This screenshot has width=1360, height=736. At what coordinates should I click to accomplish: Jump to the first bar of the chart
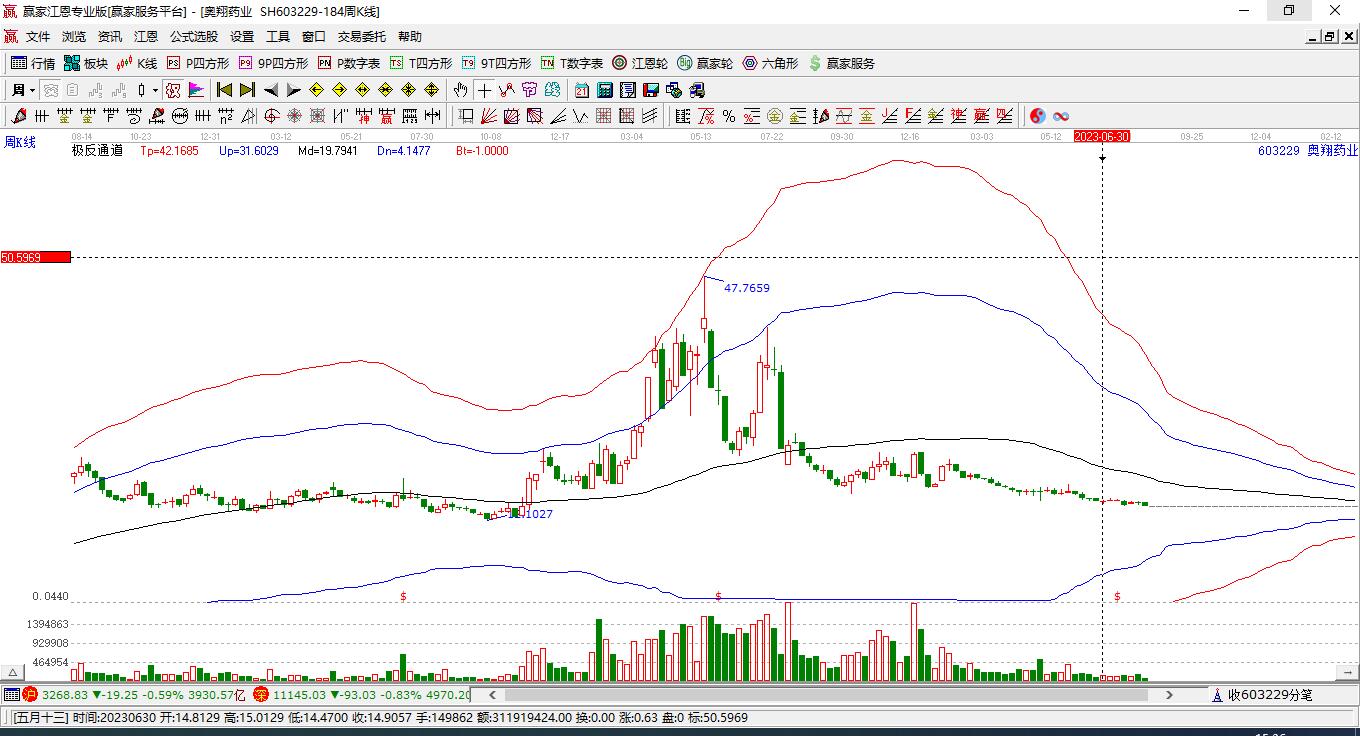[224, 90]
